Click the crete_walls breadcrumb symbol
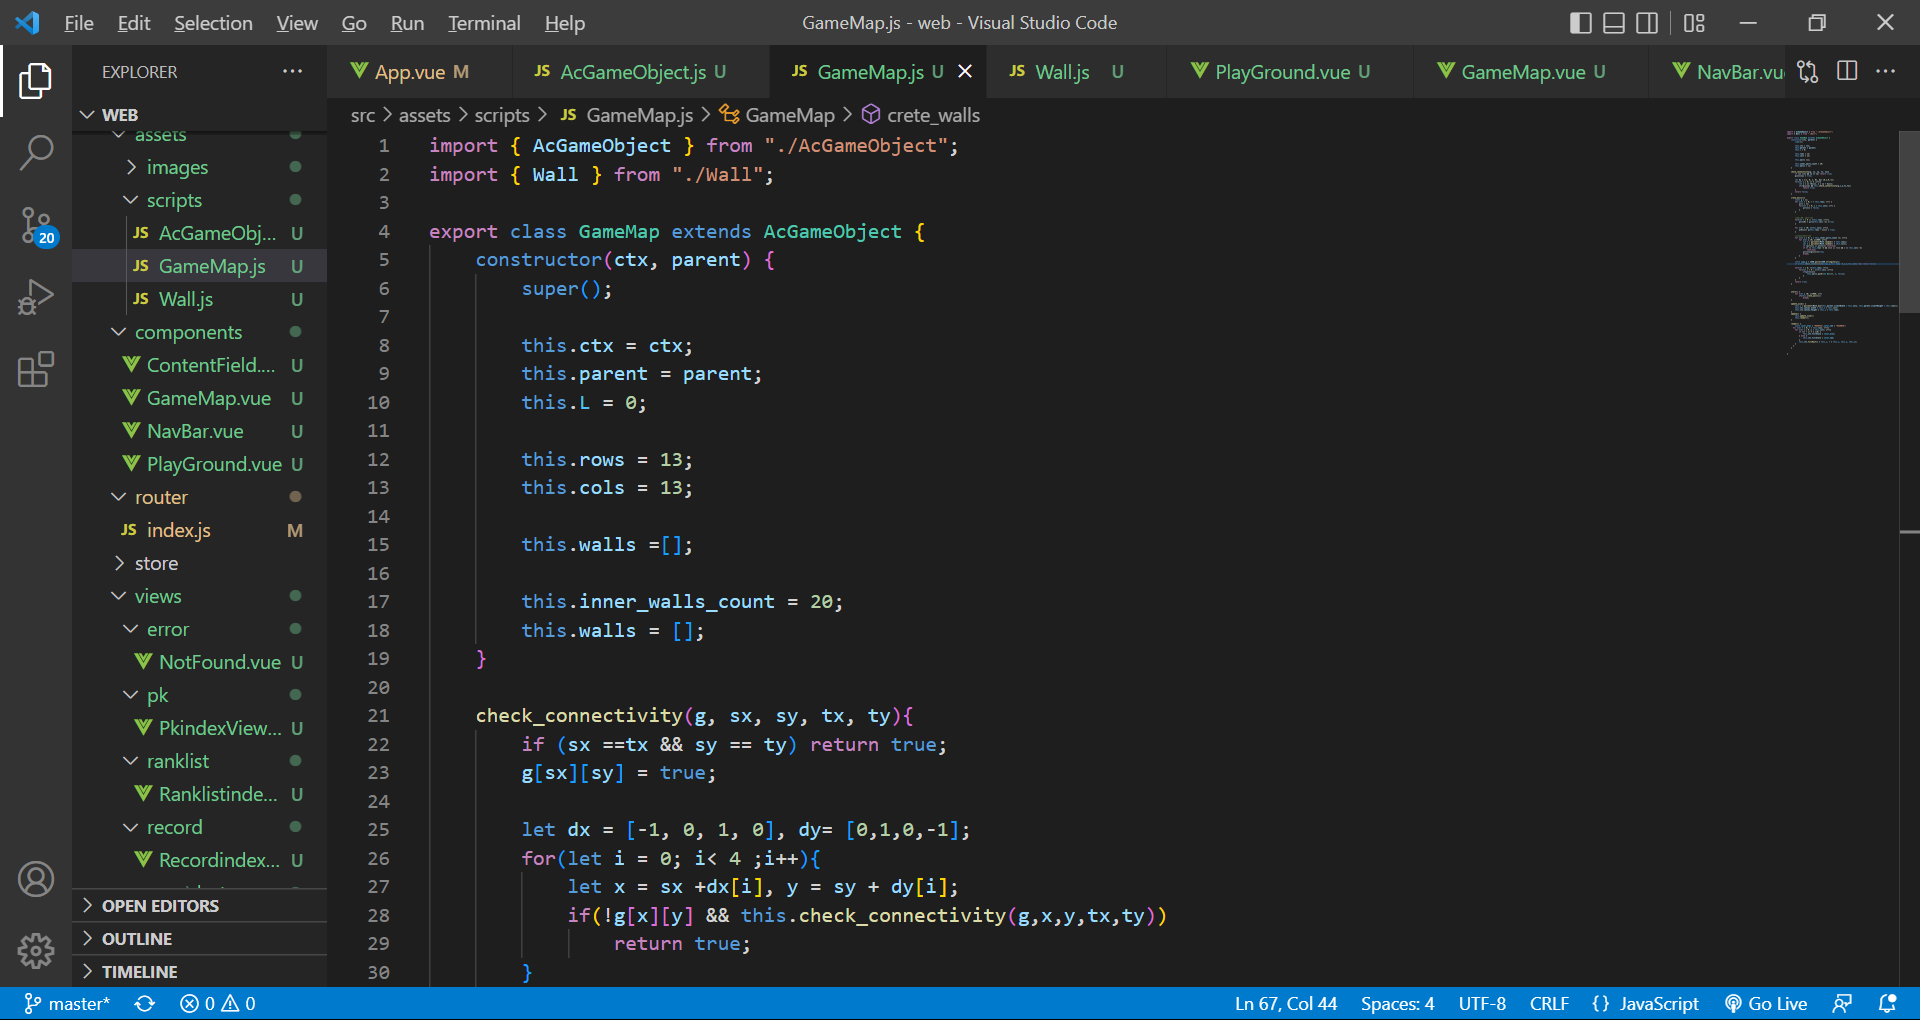This screenshot has height=1020, width=1920. [x=921, y=115]
